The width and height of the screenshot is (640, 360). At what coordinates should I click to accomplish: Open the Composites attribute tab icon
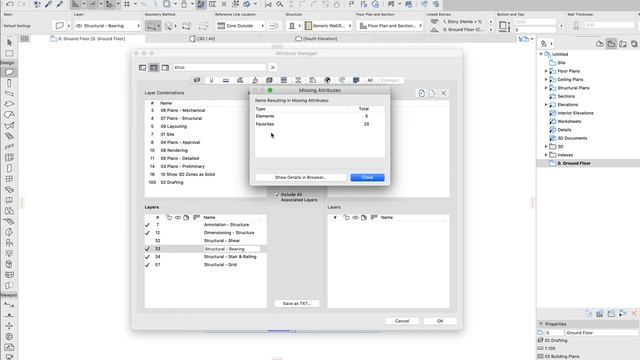(284, 80)
